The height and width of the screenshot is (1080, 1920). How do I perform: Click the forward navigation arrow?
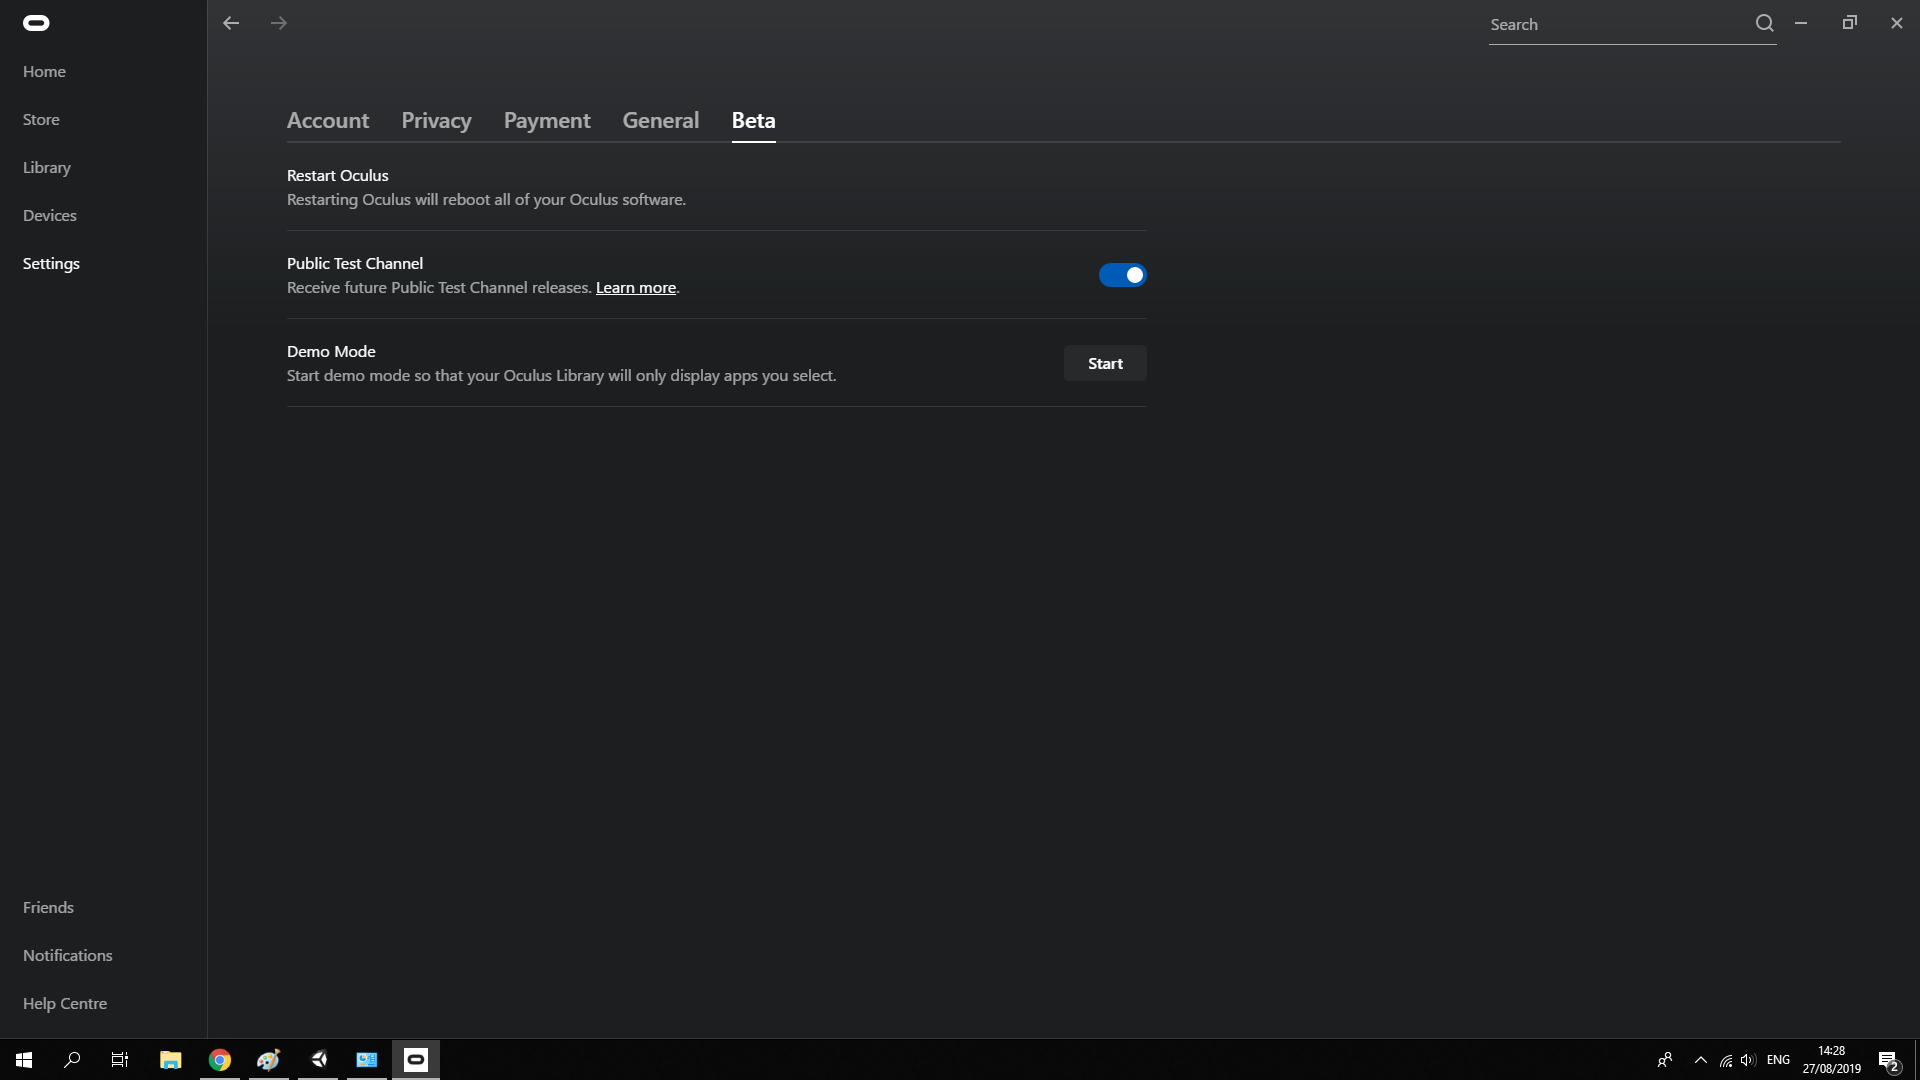pyautogui.click(x=279, y=23)
